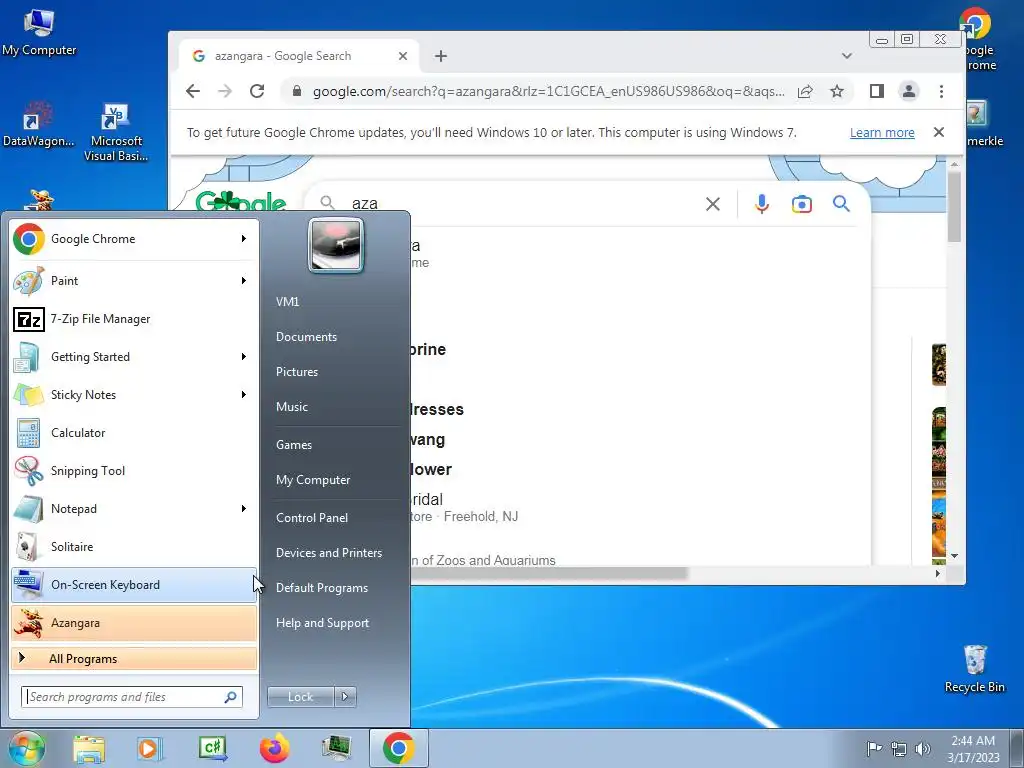Close the azangara Google Search tab
1024x768 pixels.
pyautogui.click(x=403, y=56)
